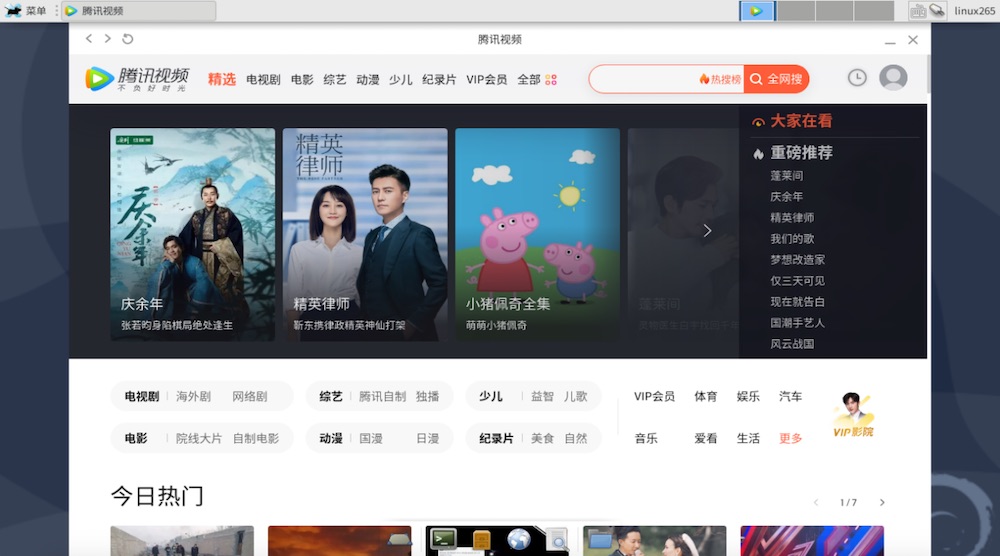Open watch history clock icon

click(857, 78)
